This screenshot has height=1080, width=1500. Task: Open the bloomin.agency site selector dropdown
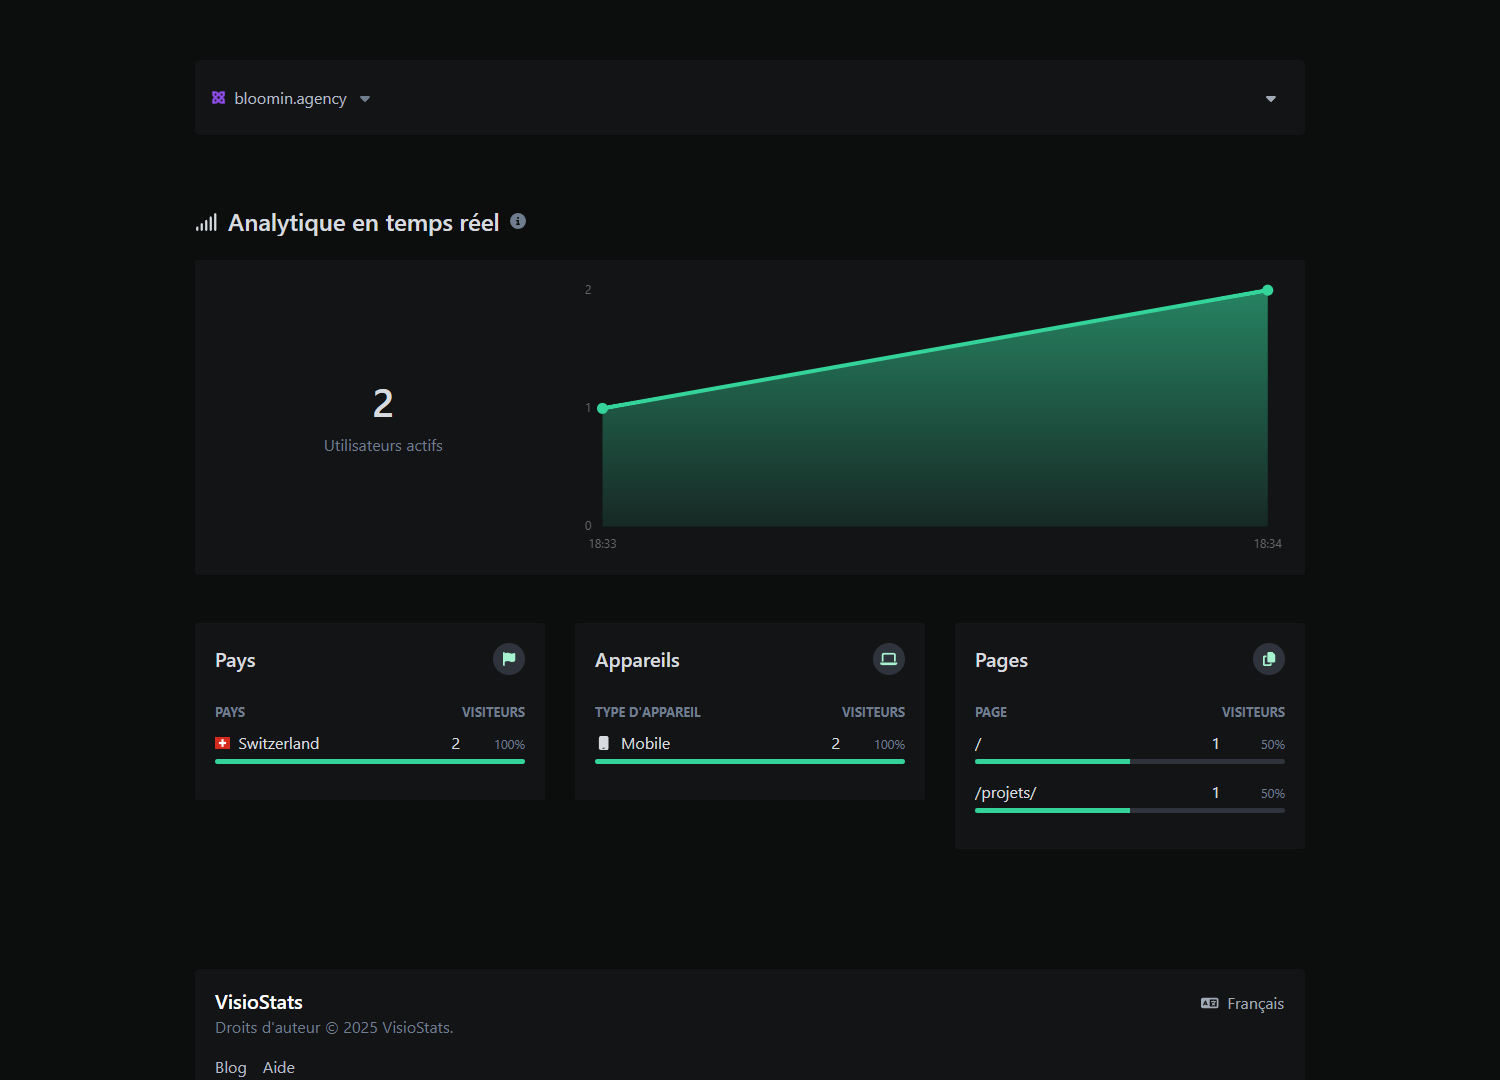[x=291, y=98]
